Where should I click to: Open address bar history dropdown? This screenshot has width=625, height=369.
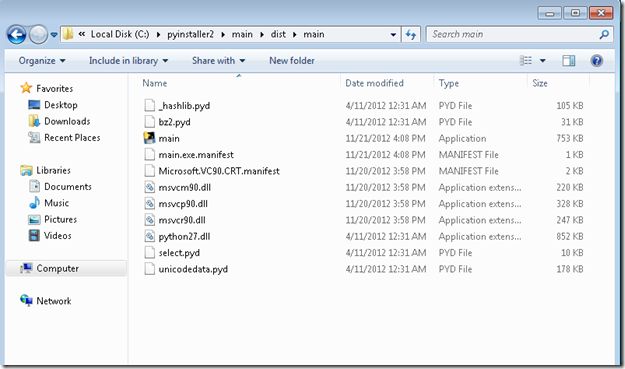tap(393, 35)
